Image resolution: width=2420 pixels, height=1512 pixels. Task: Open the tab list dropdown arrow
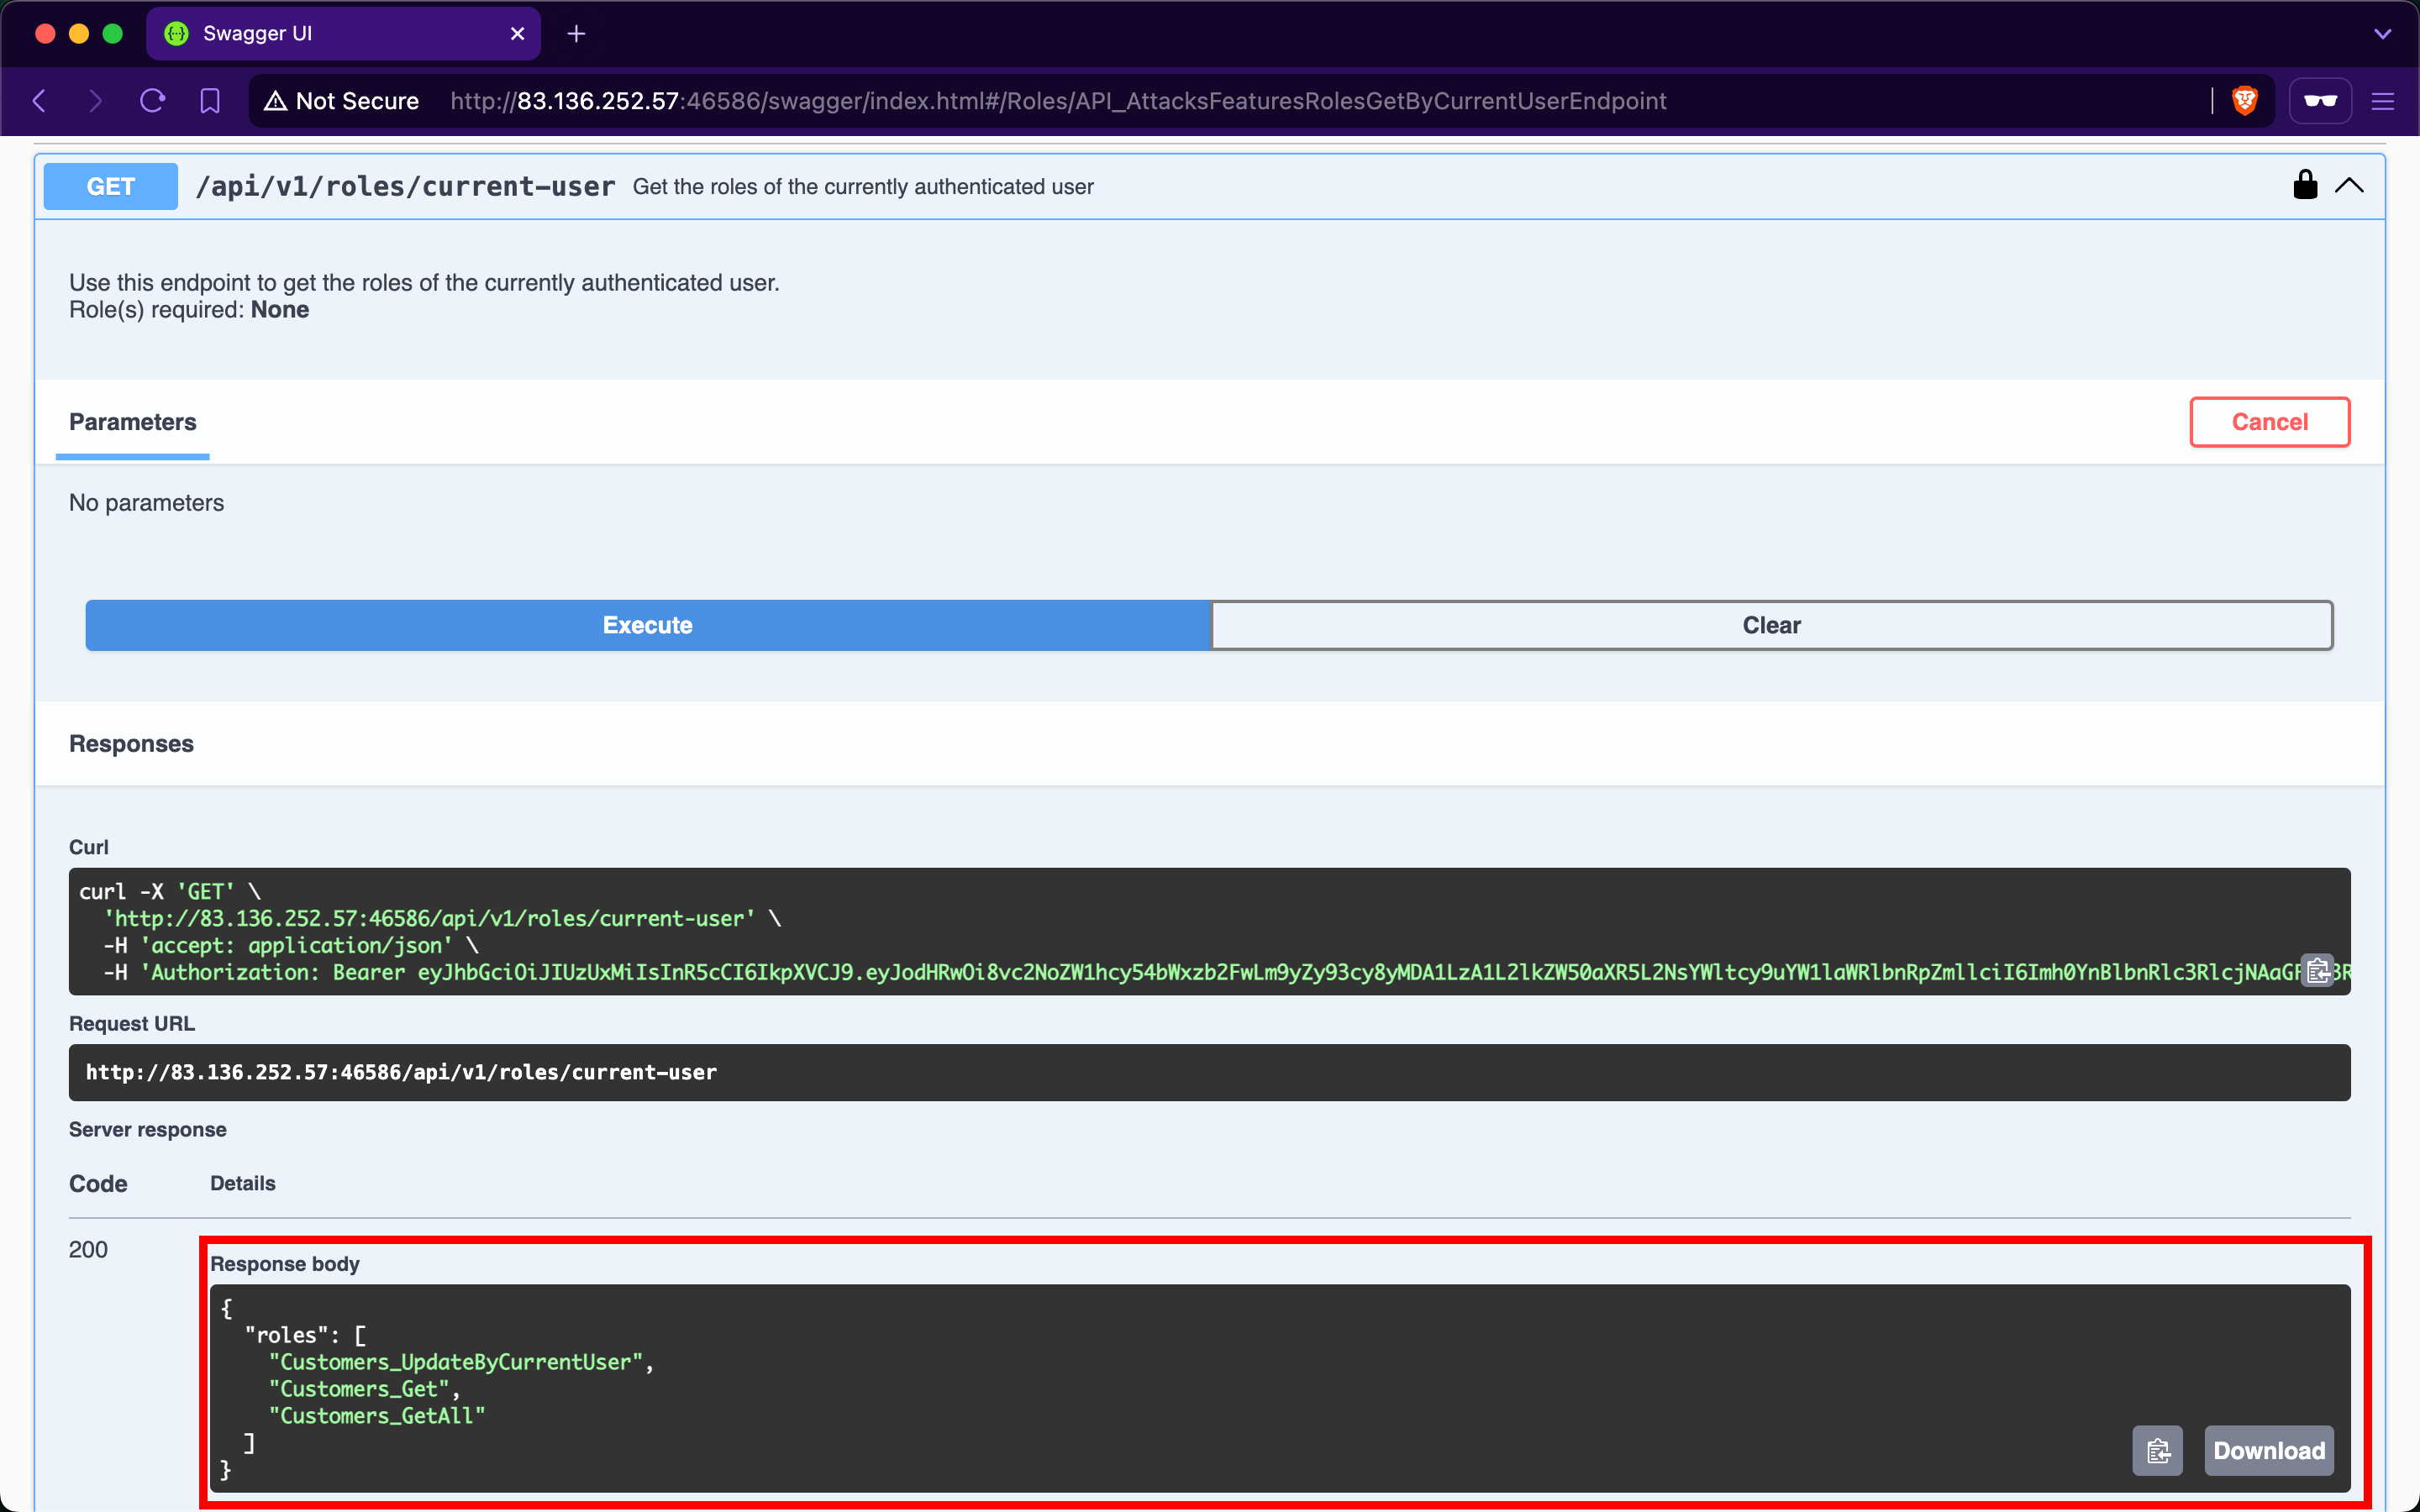pyautogui.click(x=2383, y=34)
